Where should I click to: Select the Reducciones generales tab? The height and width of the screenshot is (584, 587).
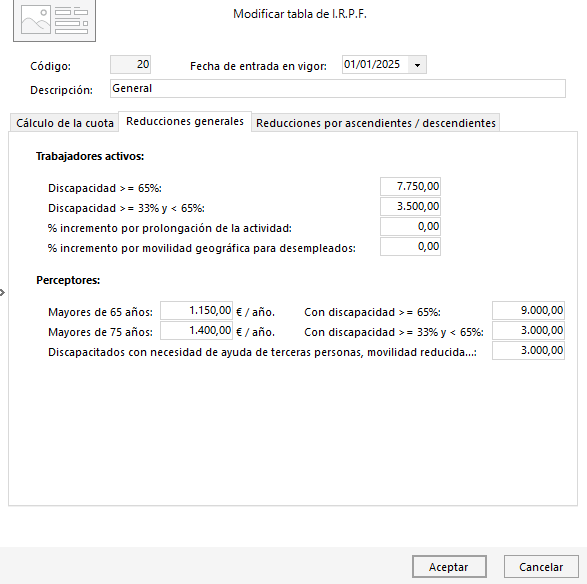(185, 121)
